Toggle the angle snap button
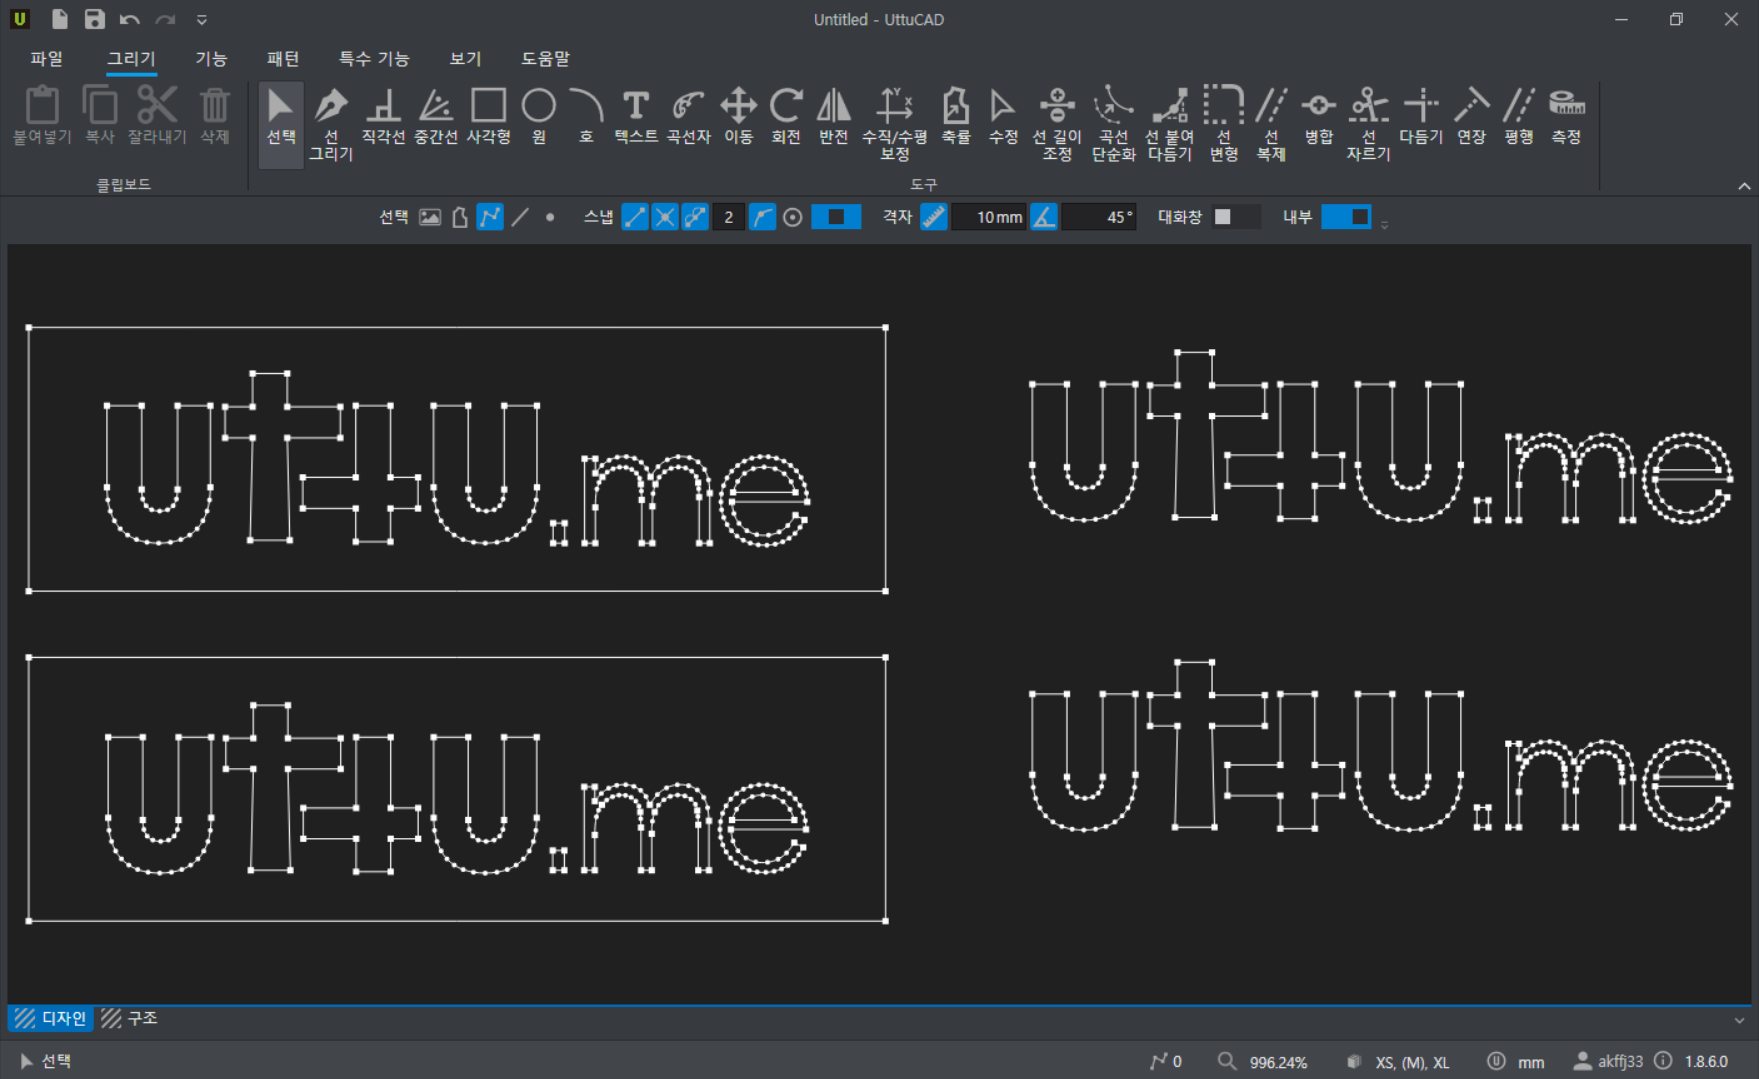The height and width of the screenshot is (1079, 1759). coord(1044,217)
